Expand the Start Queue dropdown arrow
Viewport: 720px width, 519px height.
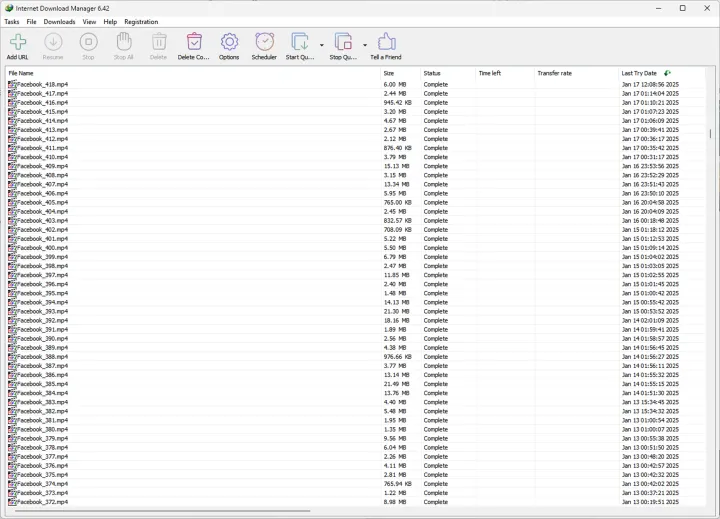tap(321, 45)
